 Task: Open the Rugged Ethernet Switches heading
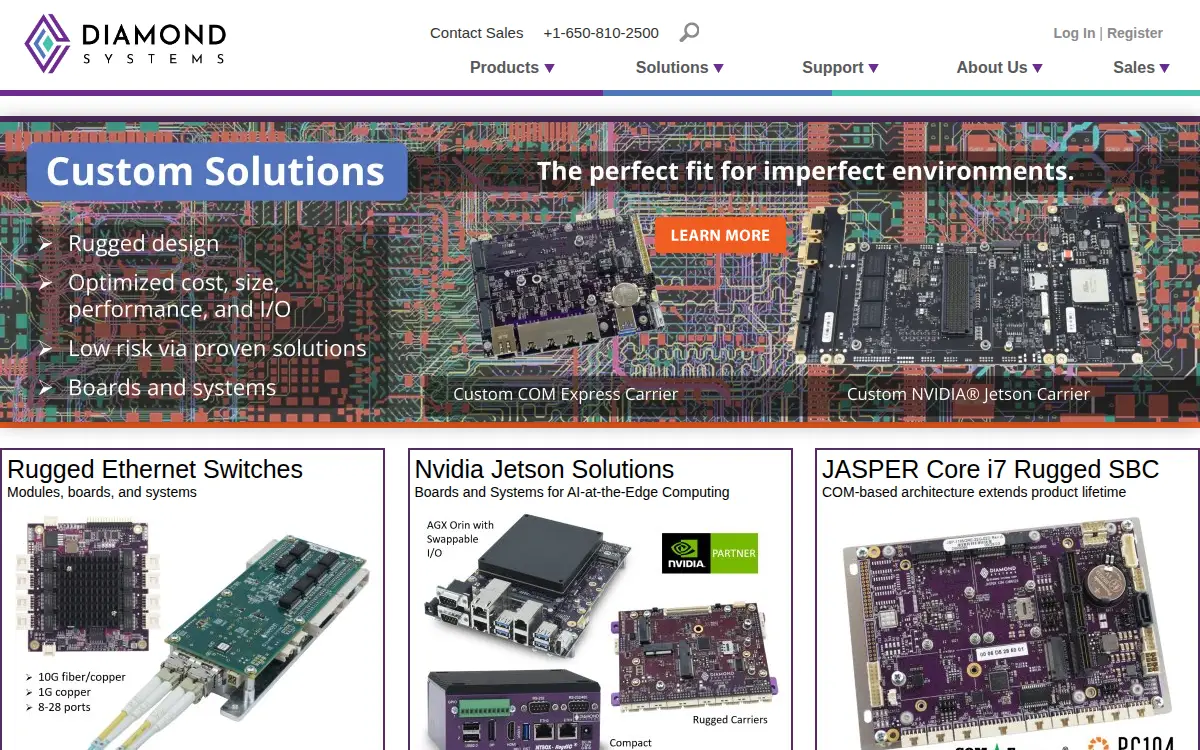[155, 469]
